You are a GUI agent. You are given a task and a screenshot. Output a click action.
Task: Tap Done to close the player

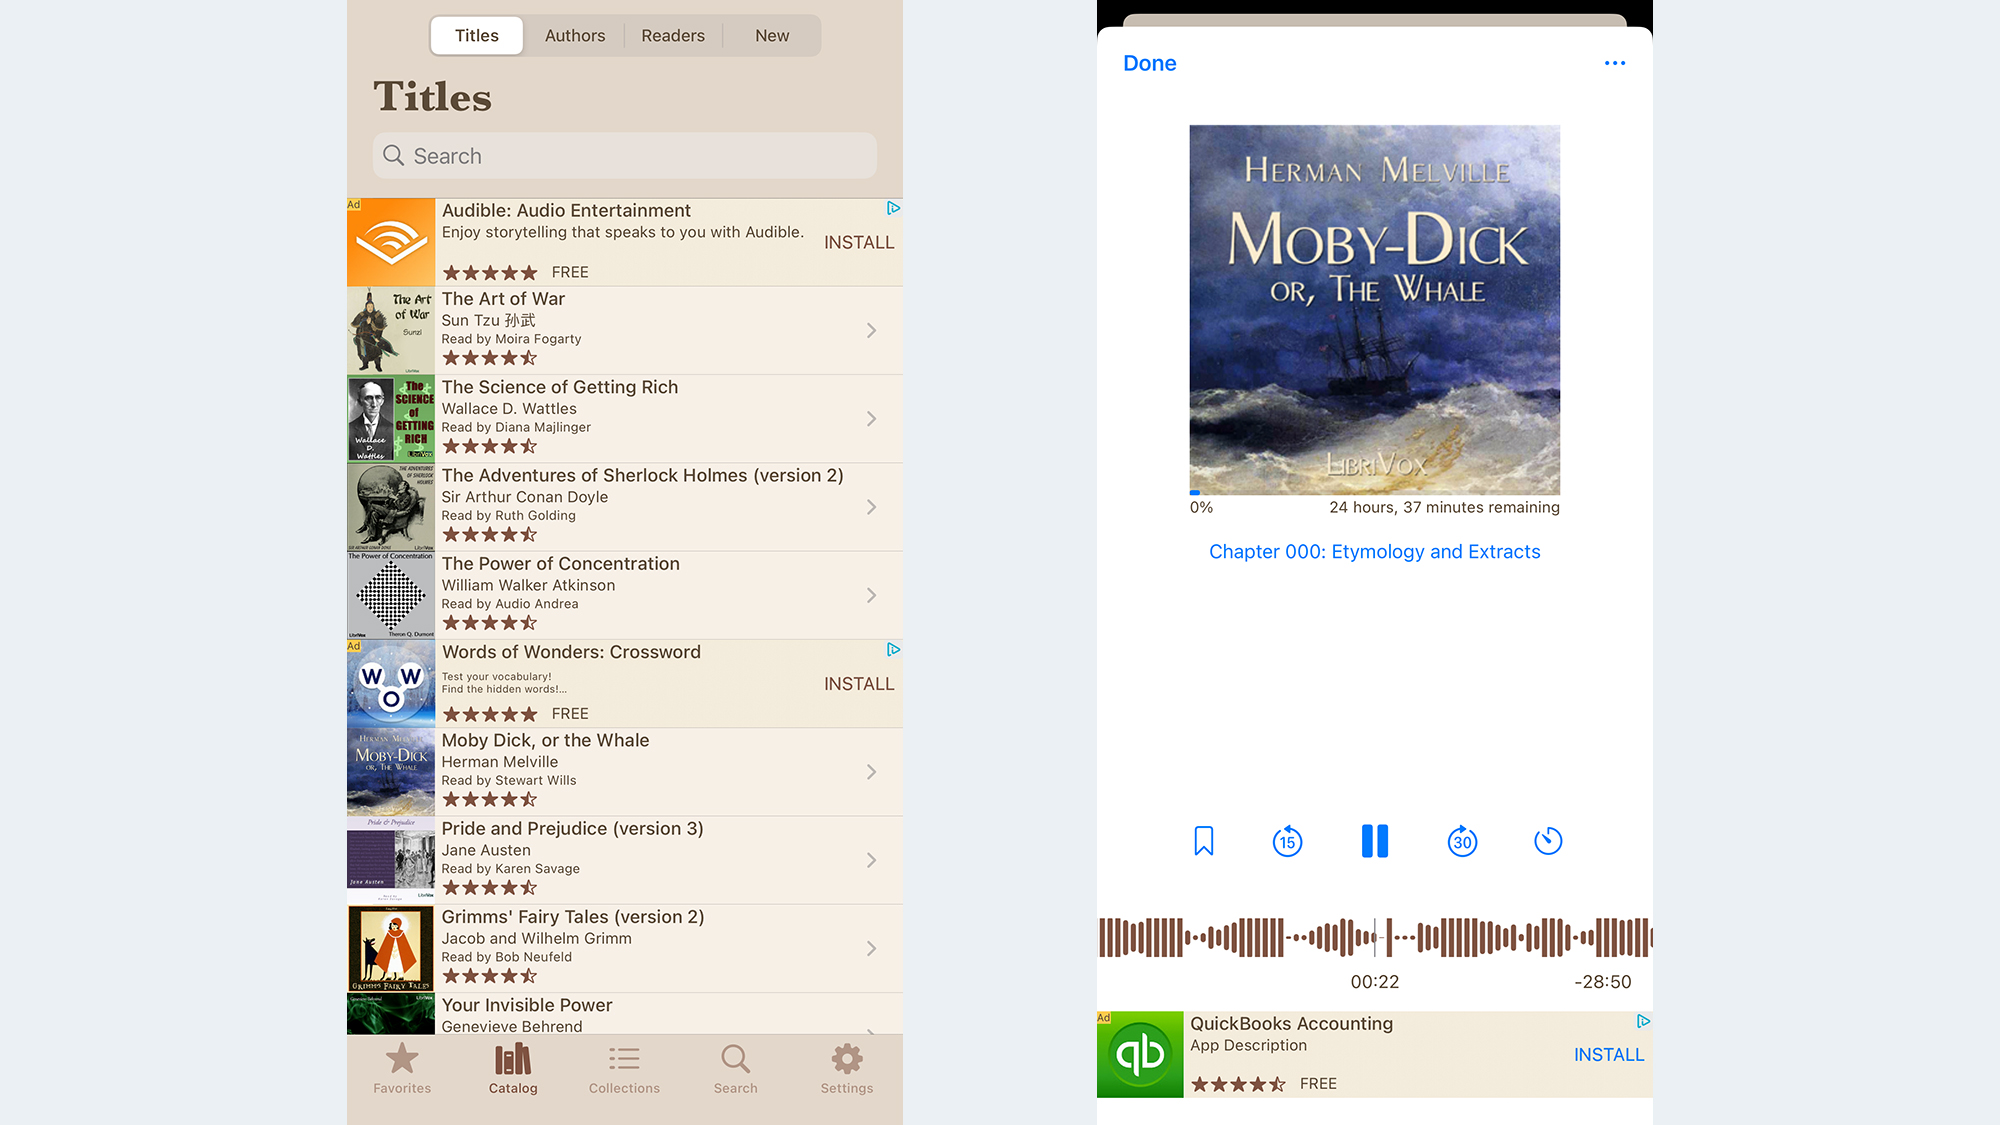tap(1149, 63)
